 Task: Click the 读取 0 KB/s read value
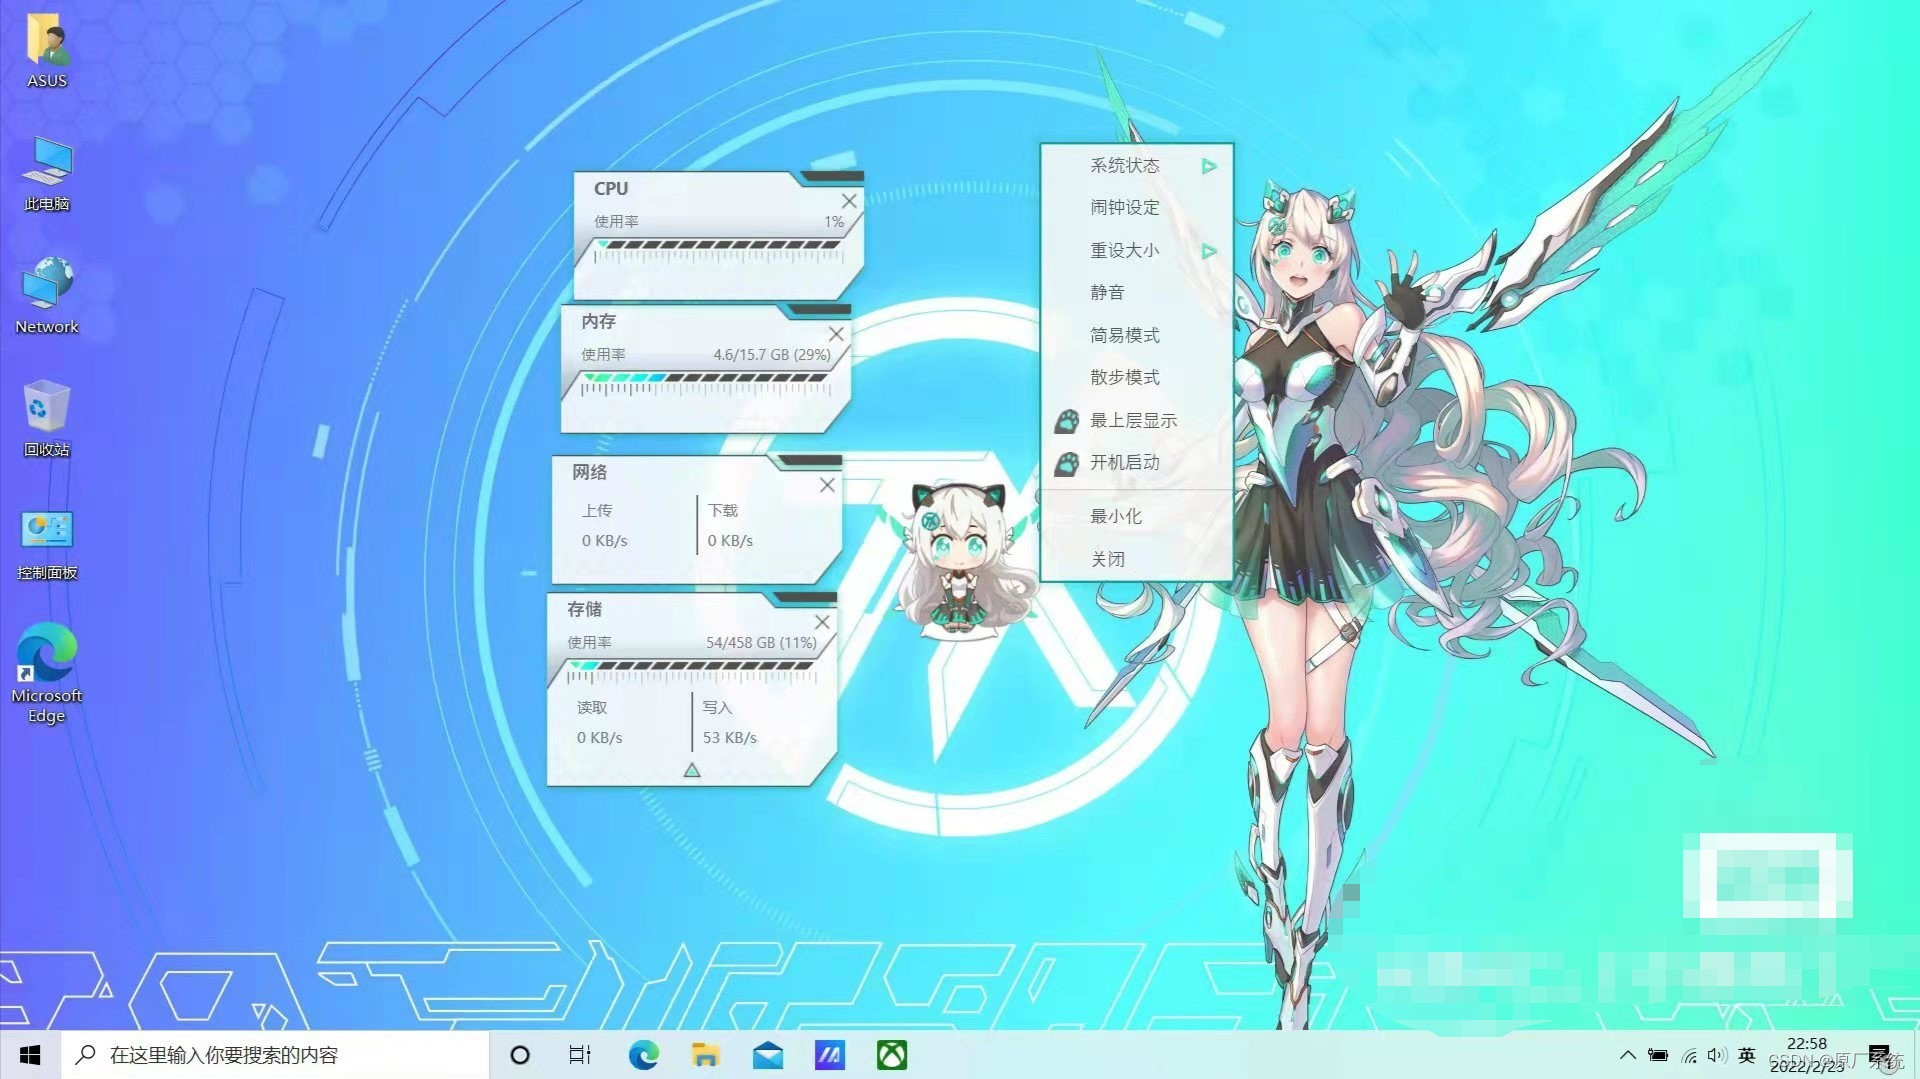coord(599,738)
